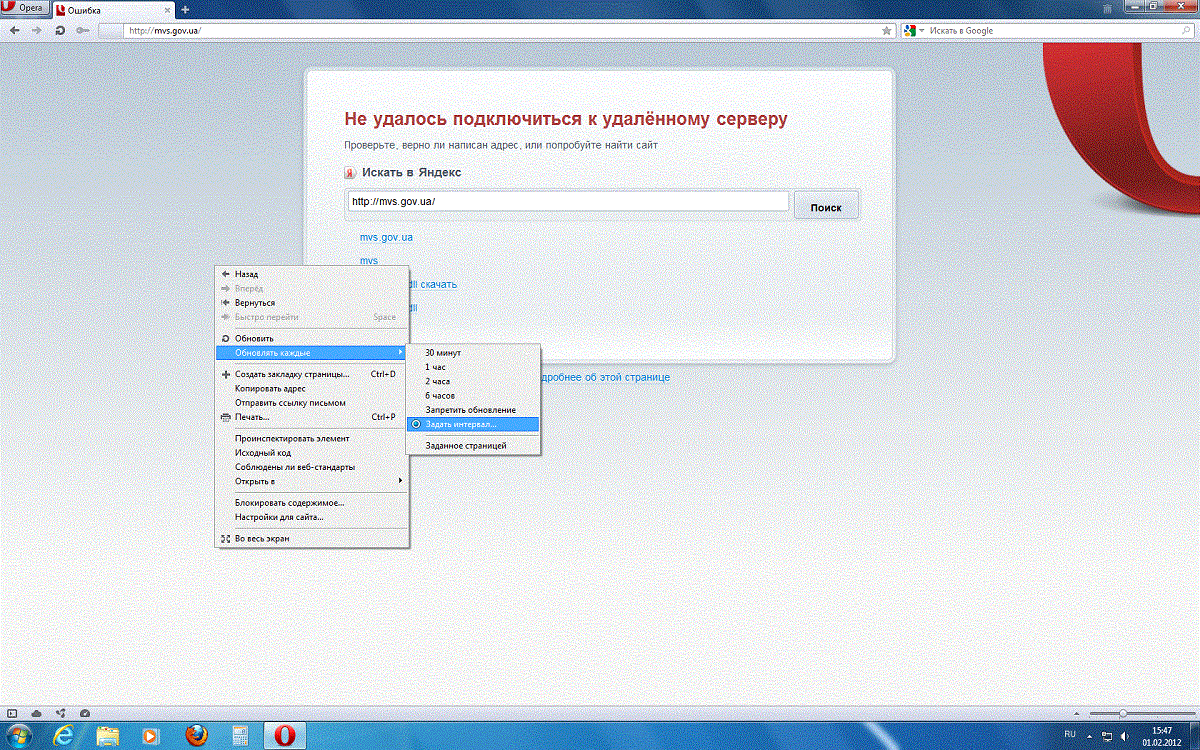Viewport: 1200px width, 750px height.
Task: Open the Opera main menu button
Action: [x=24, y=8]
